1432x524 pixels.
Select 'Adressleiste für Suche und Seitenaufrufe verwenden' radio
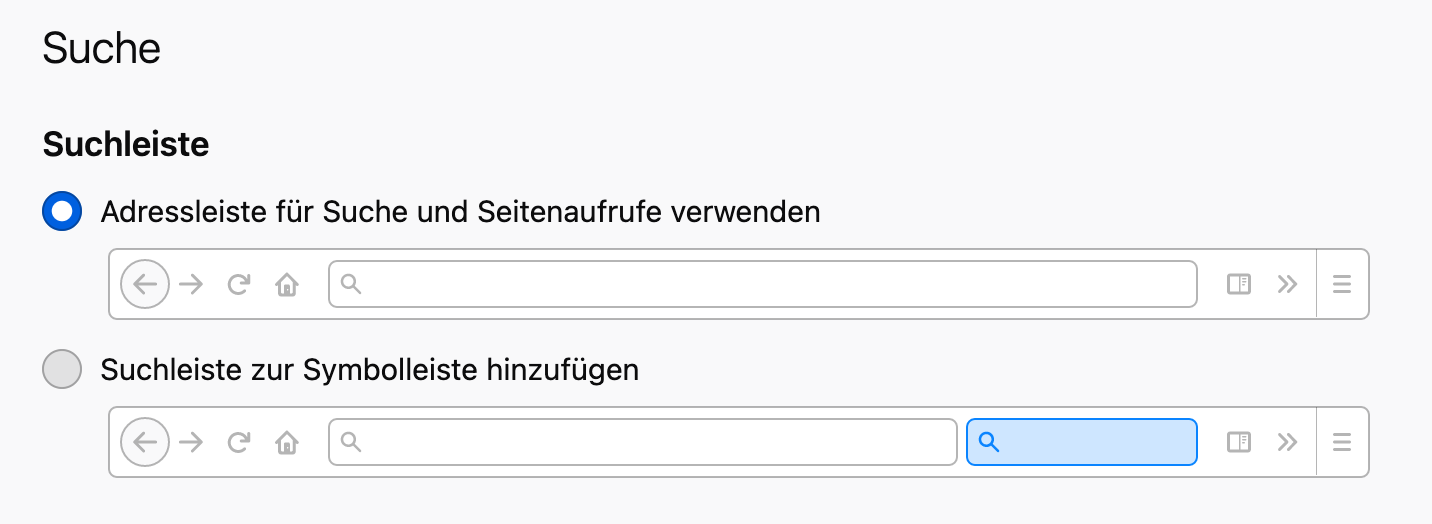pyautogui.click(x=62, y=212)
